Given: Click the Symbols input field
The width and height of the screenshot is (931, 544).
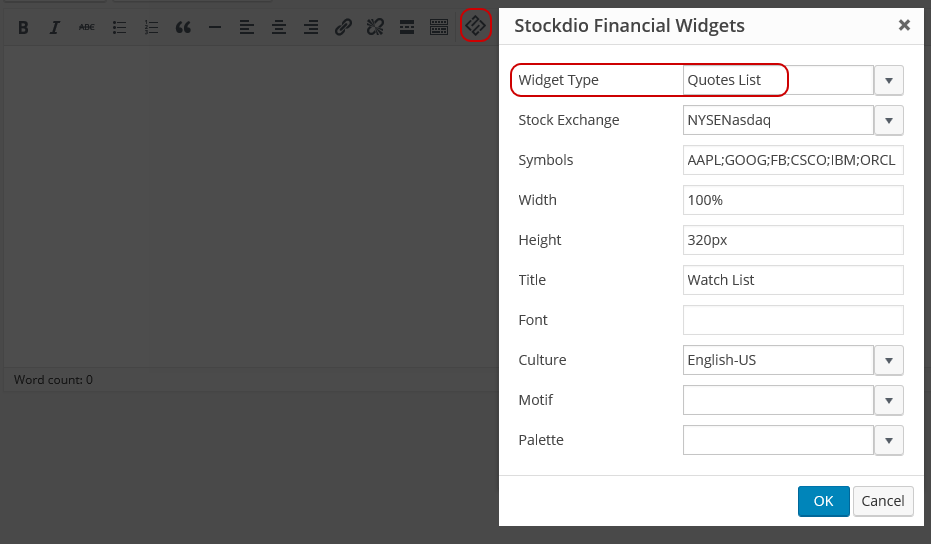Looking at the screenshot, I should pos(793,160).
